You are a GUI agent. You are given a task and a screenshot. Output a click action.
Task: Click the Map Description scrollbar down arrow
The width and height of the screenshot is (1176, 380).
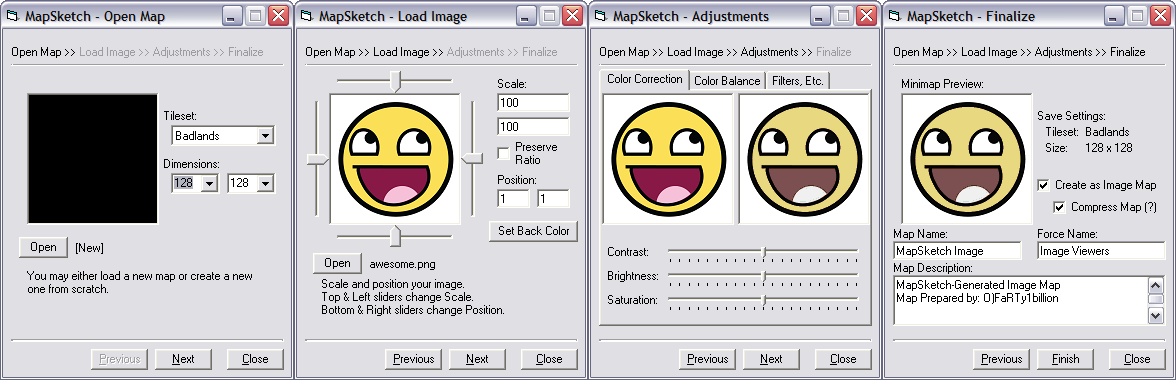pyautogui.click(x=1156, y=316)
